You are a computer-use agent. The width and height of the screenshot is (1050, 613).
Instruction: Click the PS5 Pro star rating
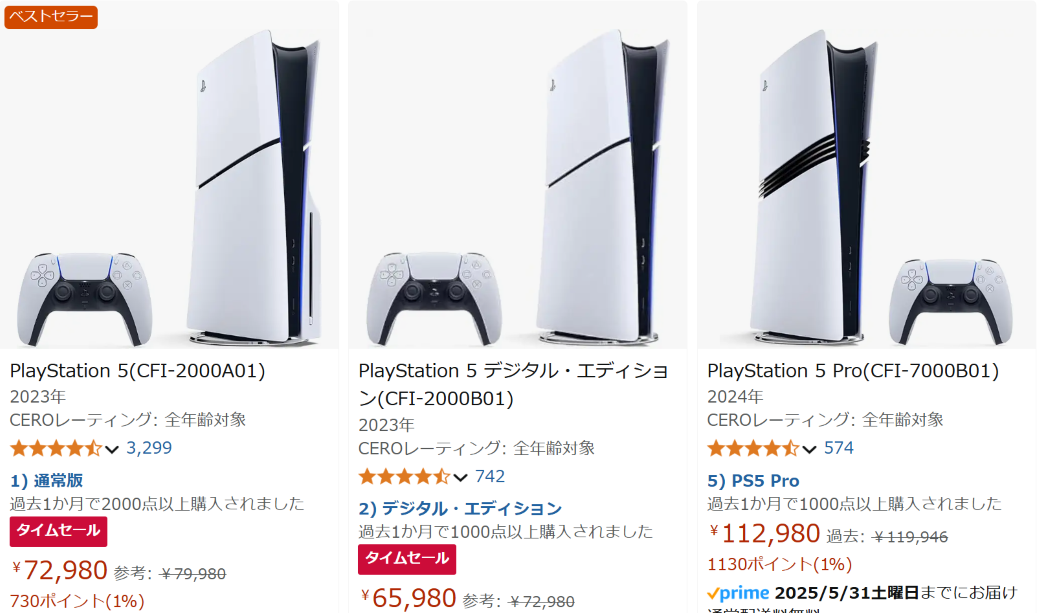point(753,448)
